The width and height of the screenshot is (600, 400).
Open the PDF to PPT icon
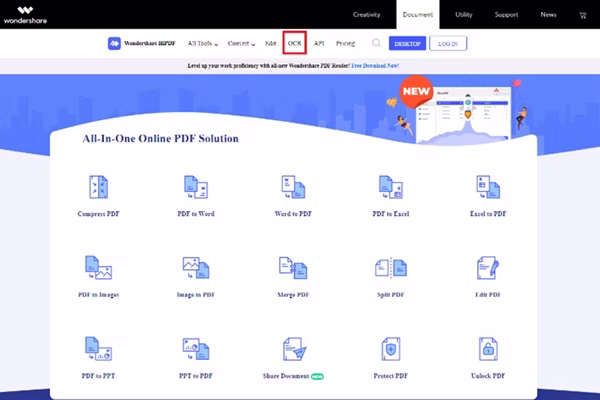point(98,349)
